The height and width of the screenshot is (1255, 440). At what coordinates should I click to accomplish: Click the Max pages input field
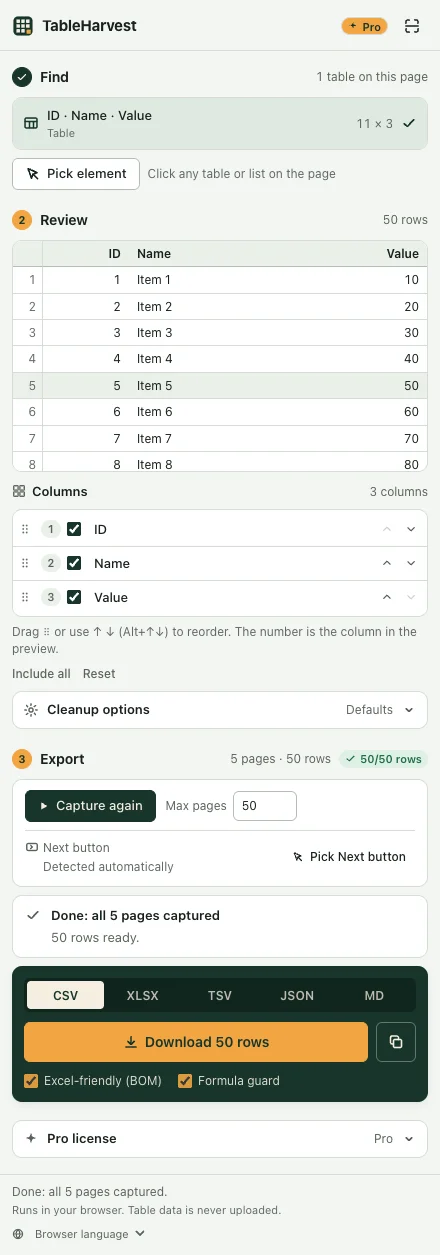tap(265, 806)
